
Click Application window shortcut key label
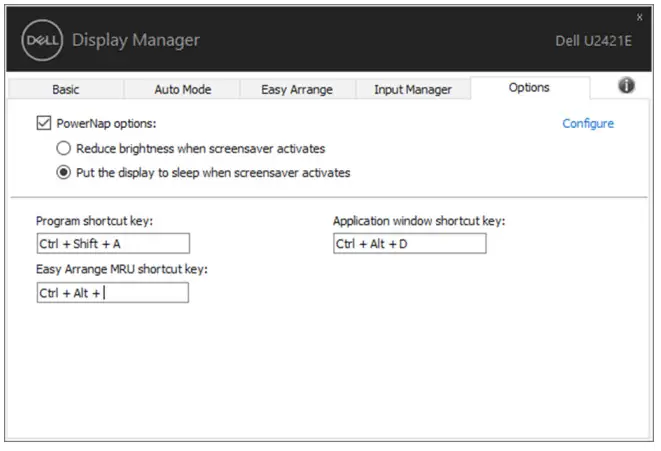[x=419, y=221]
